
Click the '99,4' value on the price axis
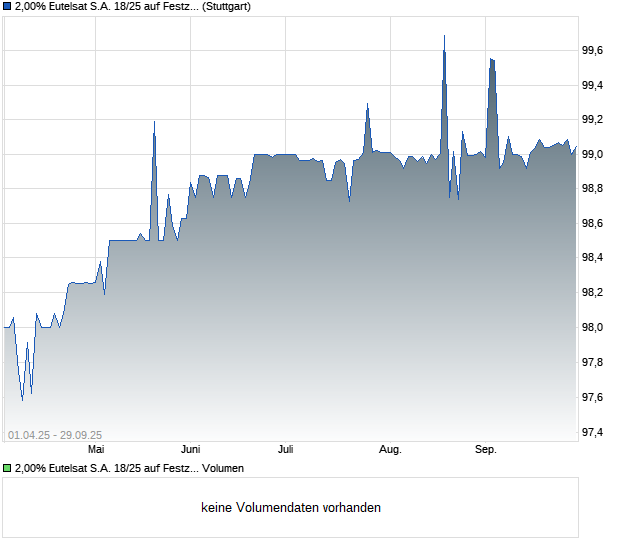tap(592, 85)
